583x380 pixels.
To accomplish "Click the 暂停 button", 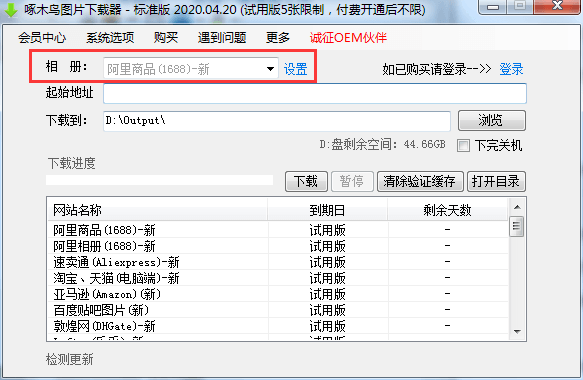I will tap(352, 181).
